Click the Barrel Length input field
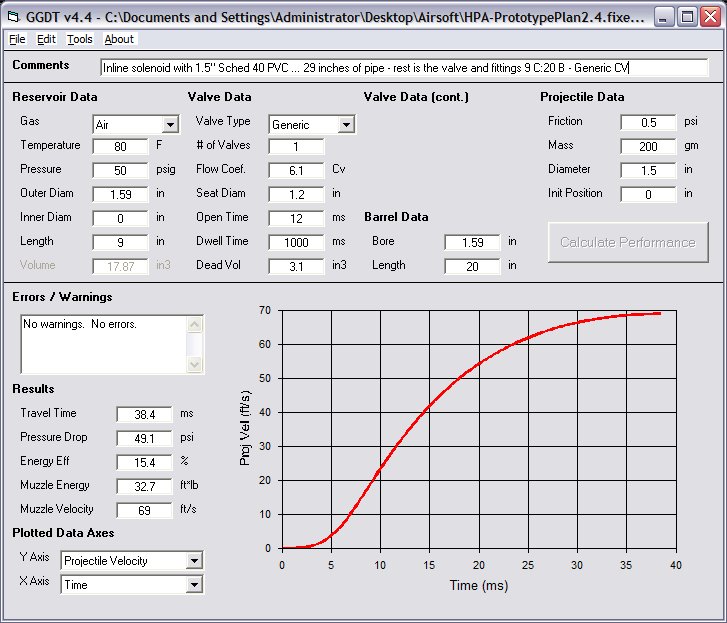727x623 pixels. pos(472,266)
